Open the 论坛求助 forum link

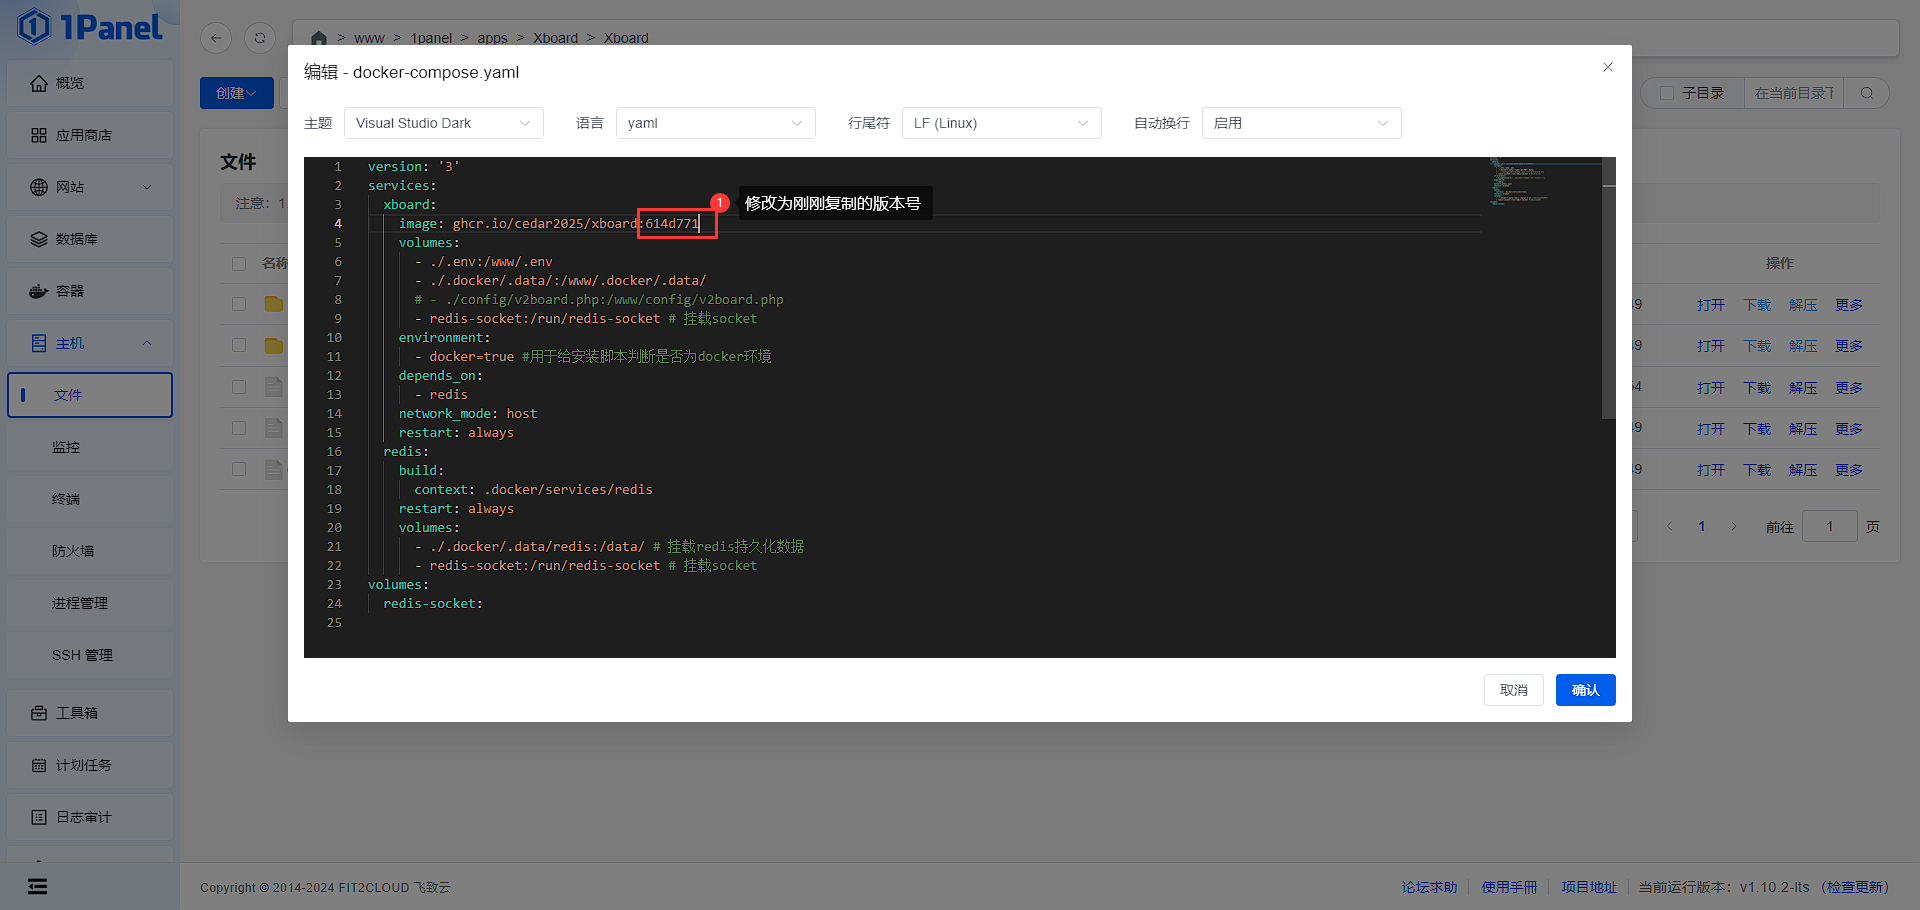tap(1429, 887)
